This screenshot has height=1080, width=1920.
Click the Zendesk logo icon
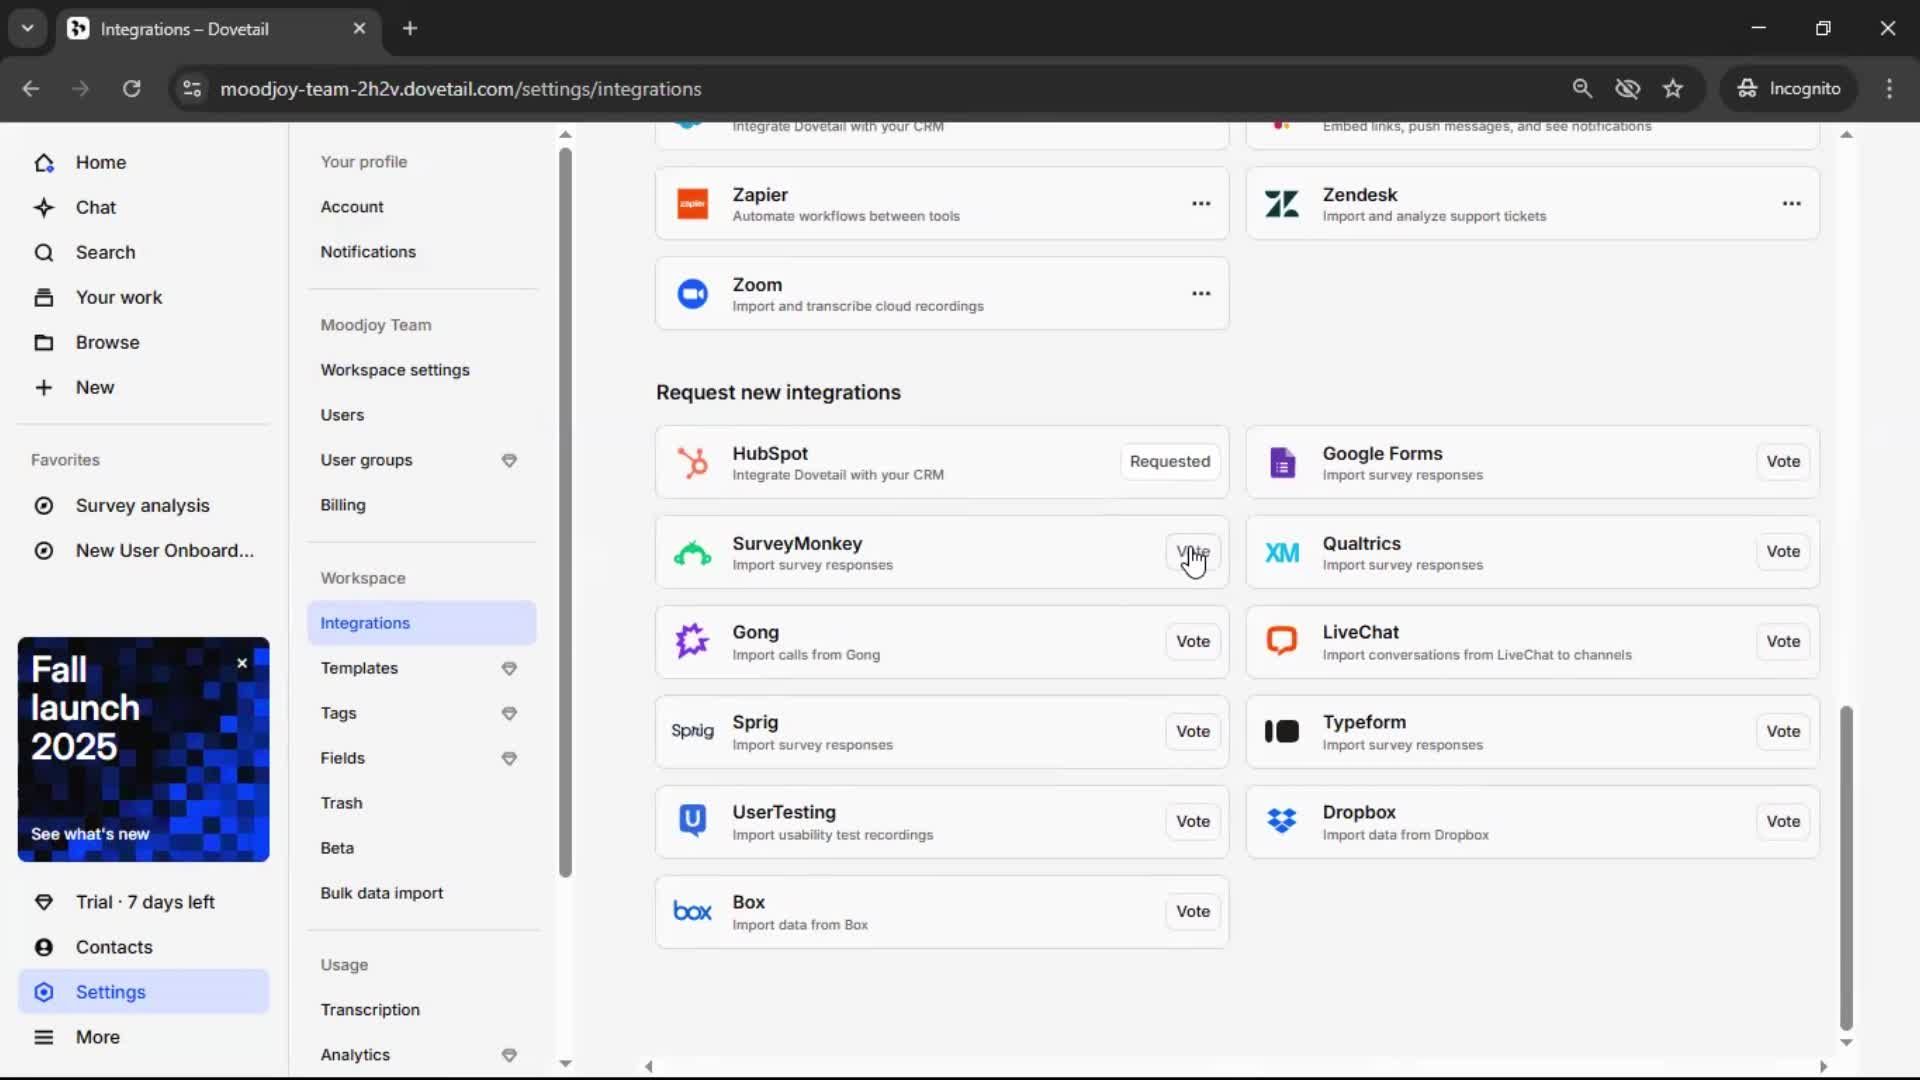point(1282,204)
